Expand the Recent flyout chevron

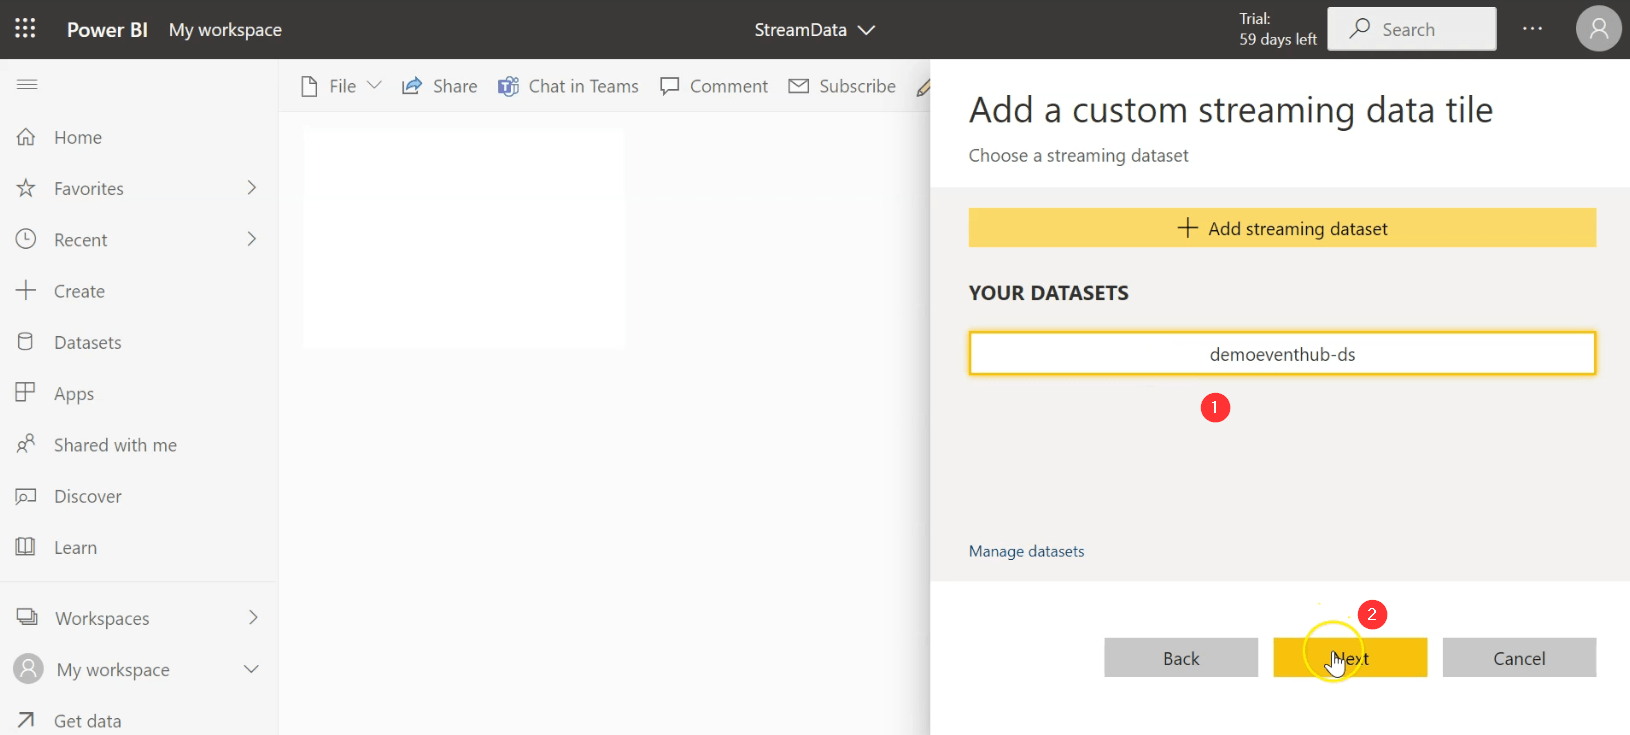pos(252,238)
